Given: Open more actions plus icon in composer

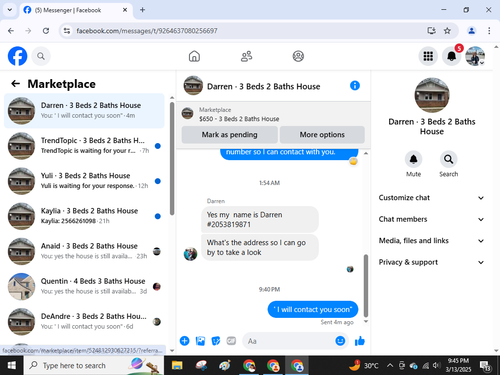Looking at the screenshot, I should [x=184, y=341].
